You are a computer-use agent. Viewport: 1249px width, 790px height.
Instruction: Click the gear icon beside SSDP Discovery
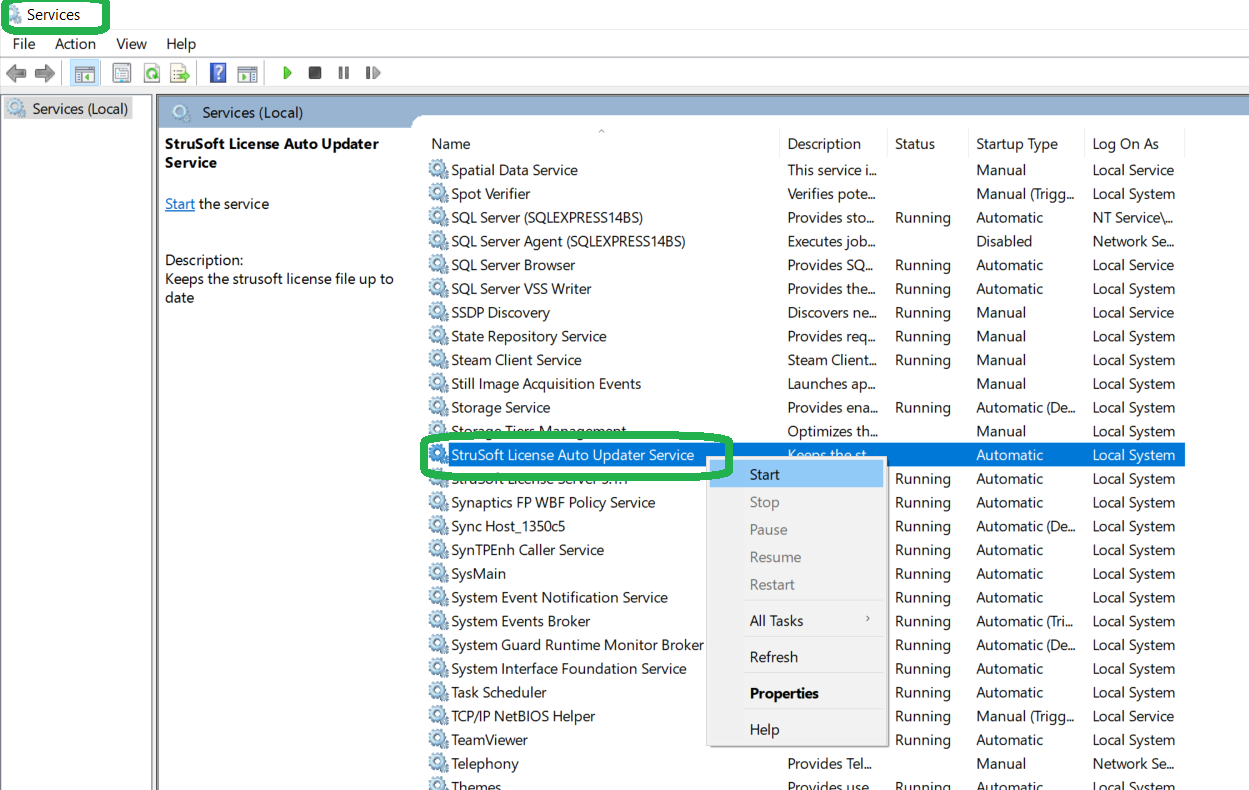[438, 312]
